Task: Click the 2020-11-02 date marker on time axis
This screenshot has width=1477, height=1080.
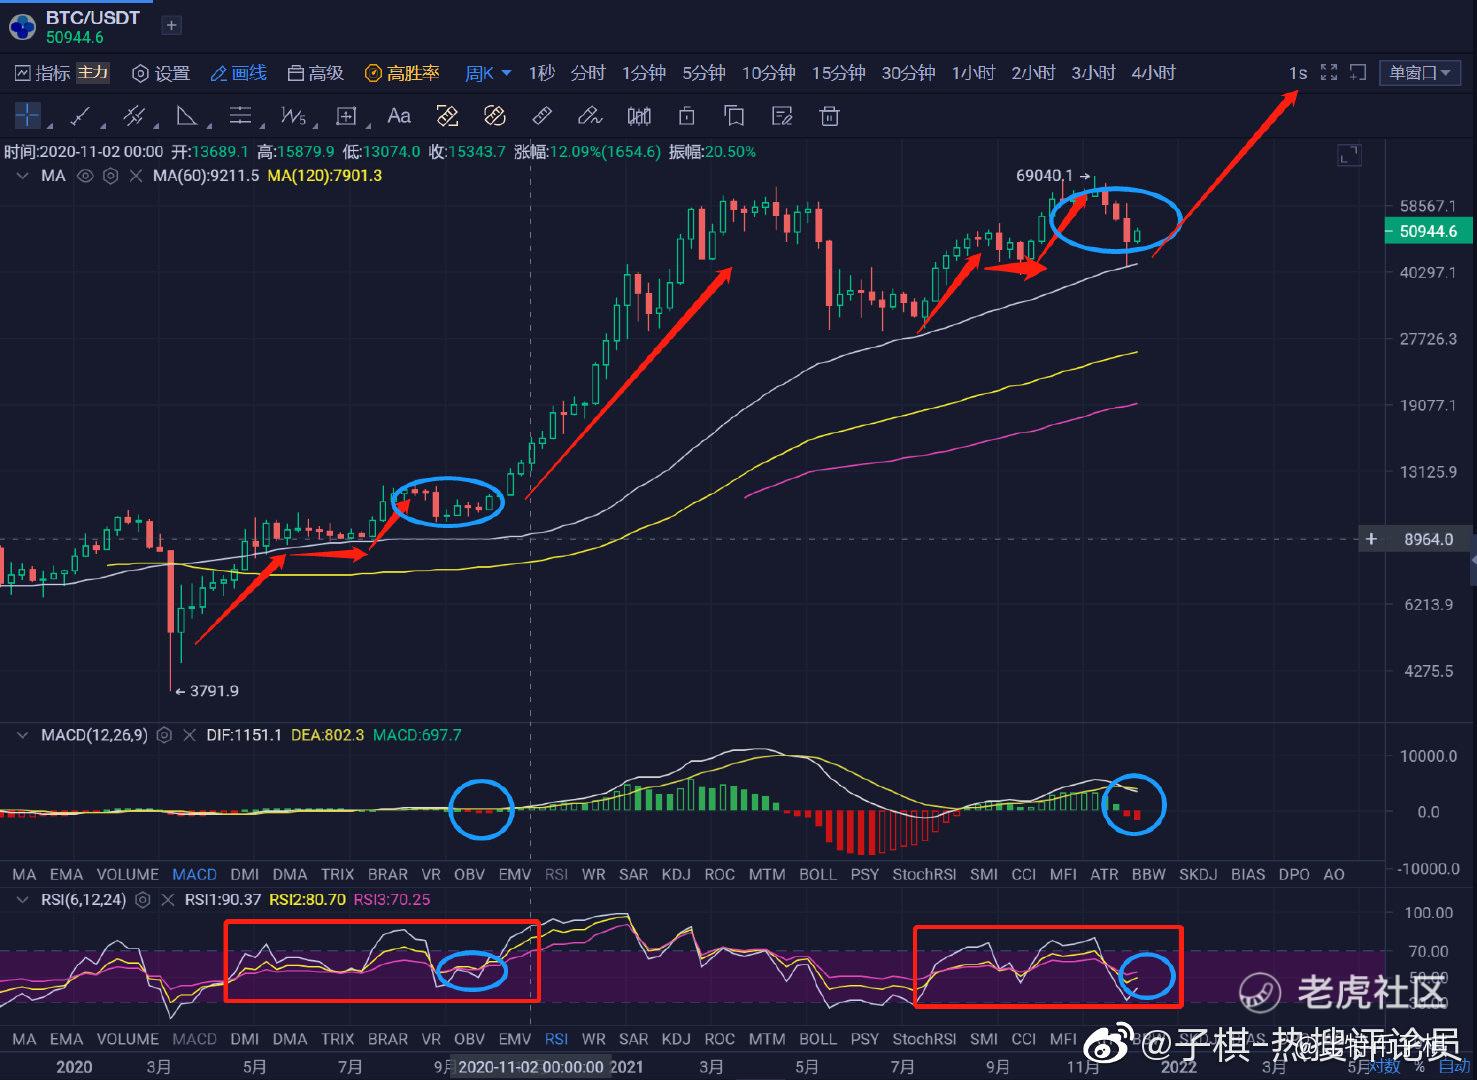Action: coord(530,1066)
